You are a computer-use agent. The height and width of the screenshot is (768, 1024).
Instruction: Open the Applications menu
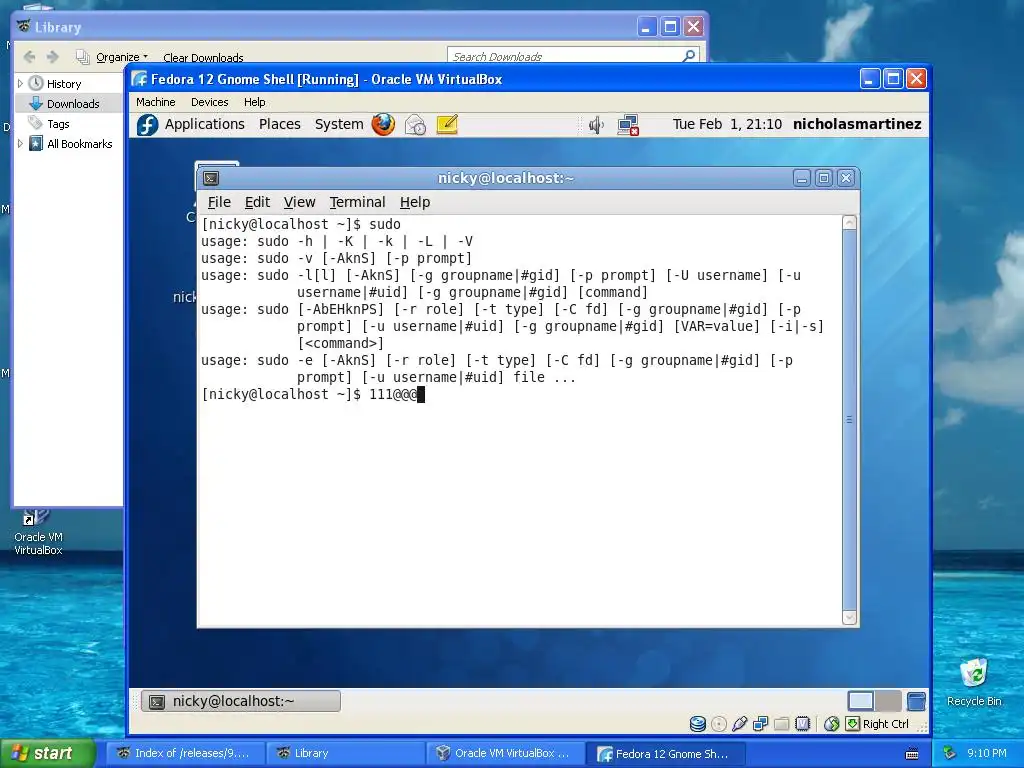(x=204, y=124)
